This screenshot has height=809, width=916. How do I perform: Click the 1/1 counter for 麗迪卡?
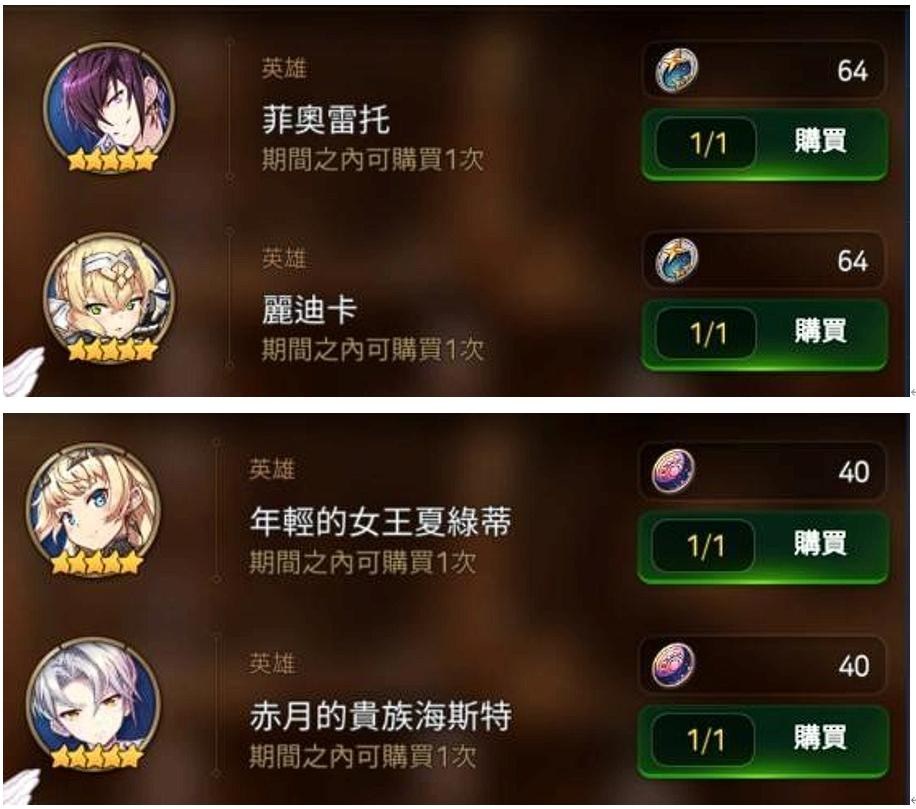(x=706, y=333)
